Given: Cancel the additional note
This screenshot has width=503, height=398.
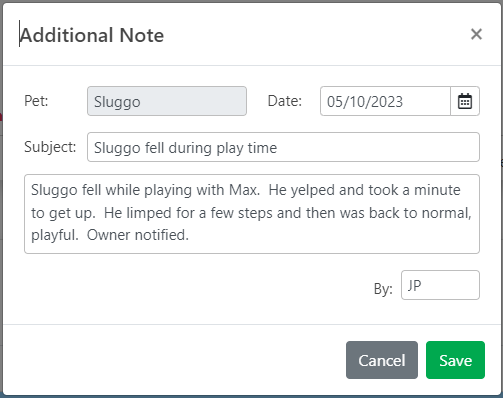Looking at the screenshot, I should [382, 360].
